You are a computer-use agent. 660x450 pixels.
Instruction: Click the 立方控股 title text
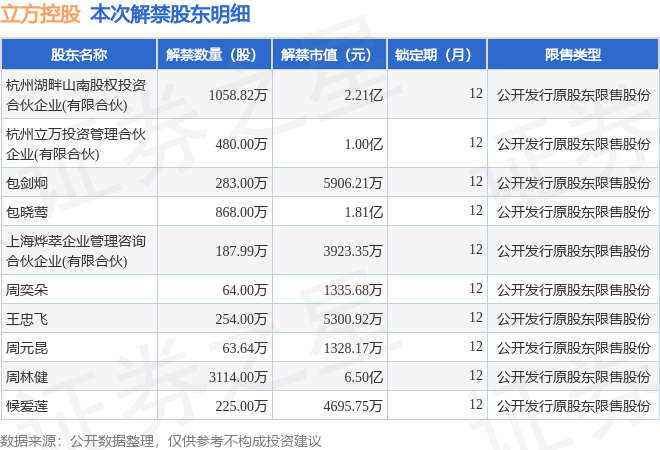click(40, 14)
